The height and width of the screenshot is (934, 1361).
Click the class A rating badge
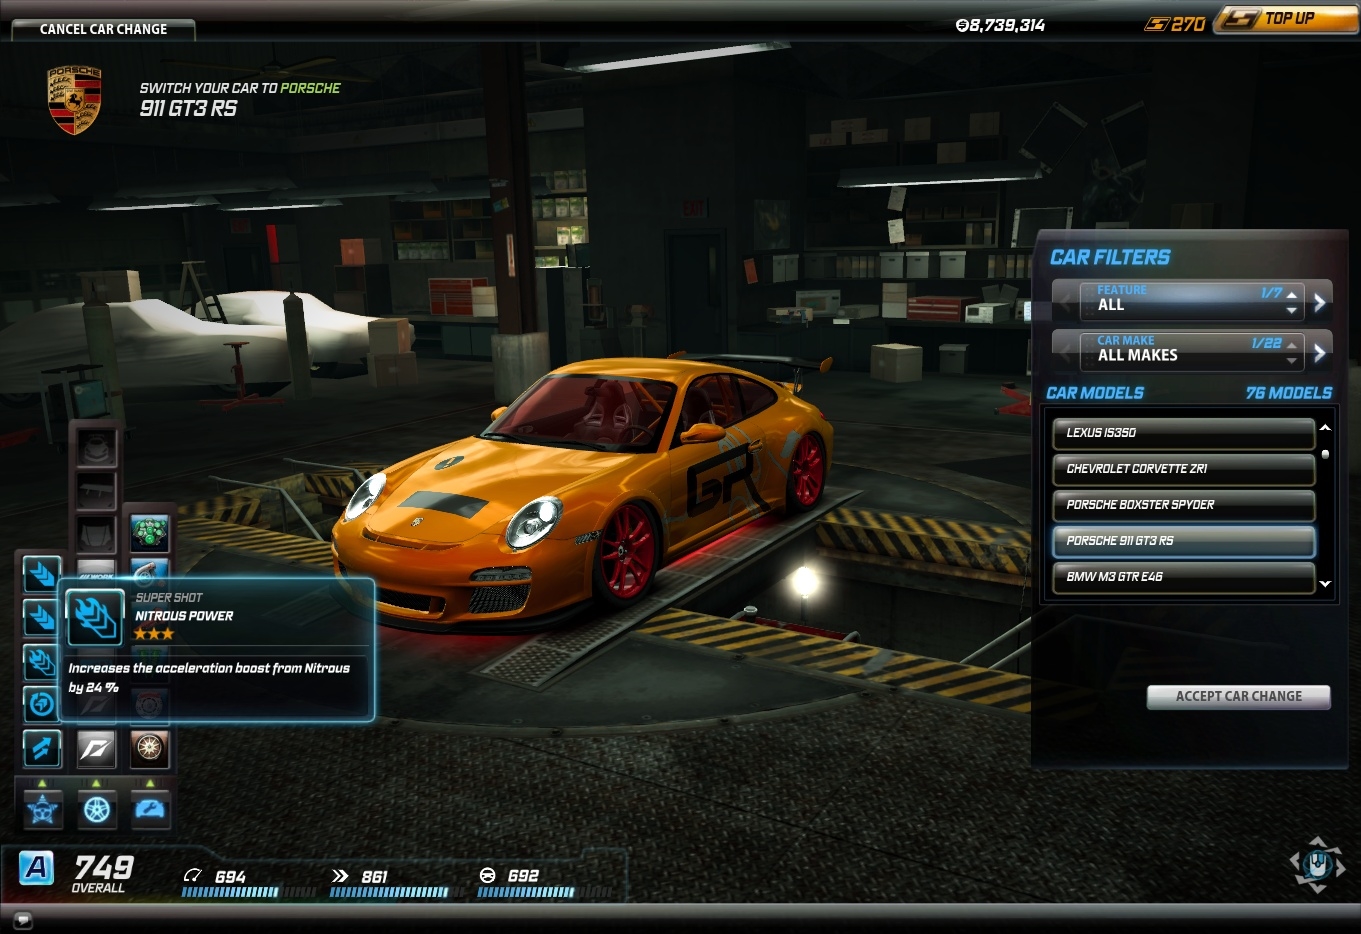pos(37,867)
